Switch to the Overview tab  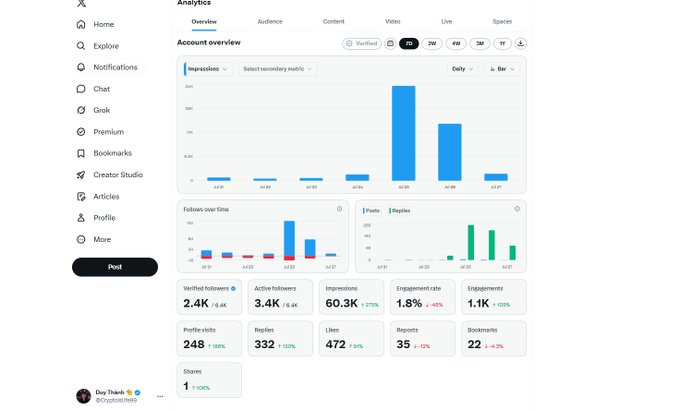pyautogui.click(x=204, y=22)
